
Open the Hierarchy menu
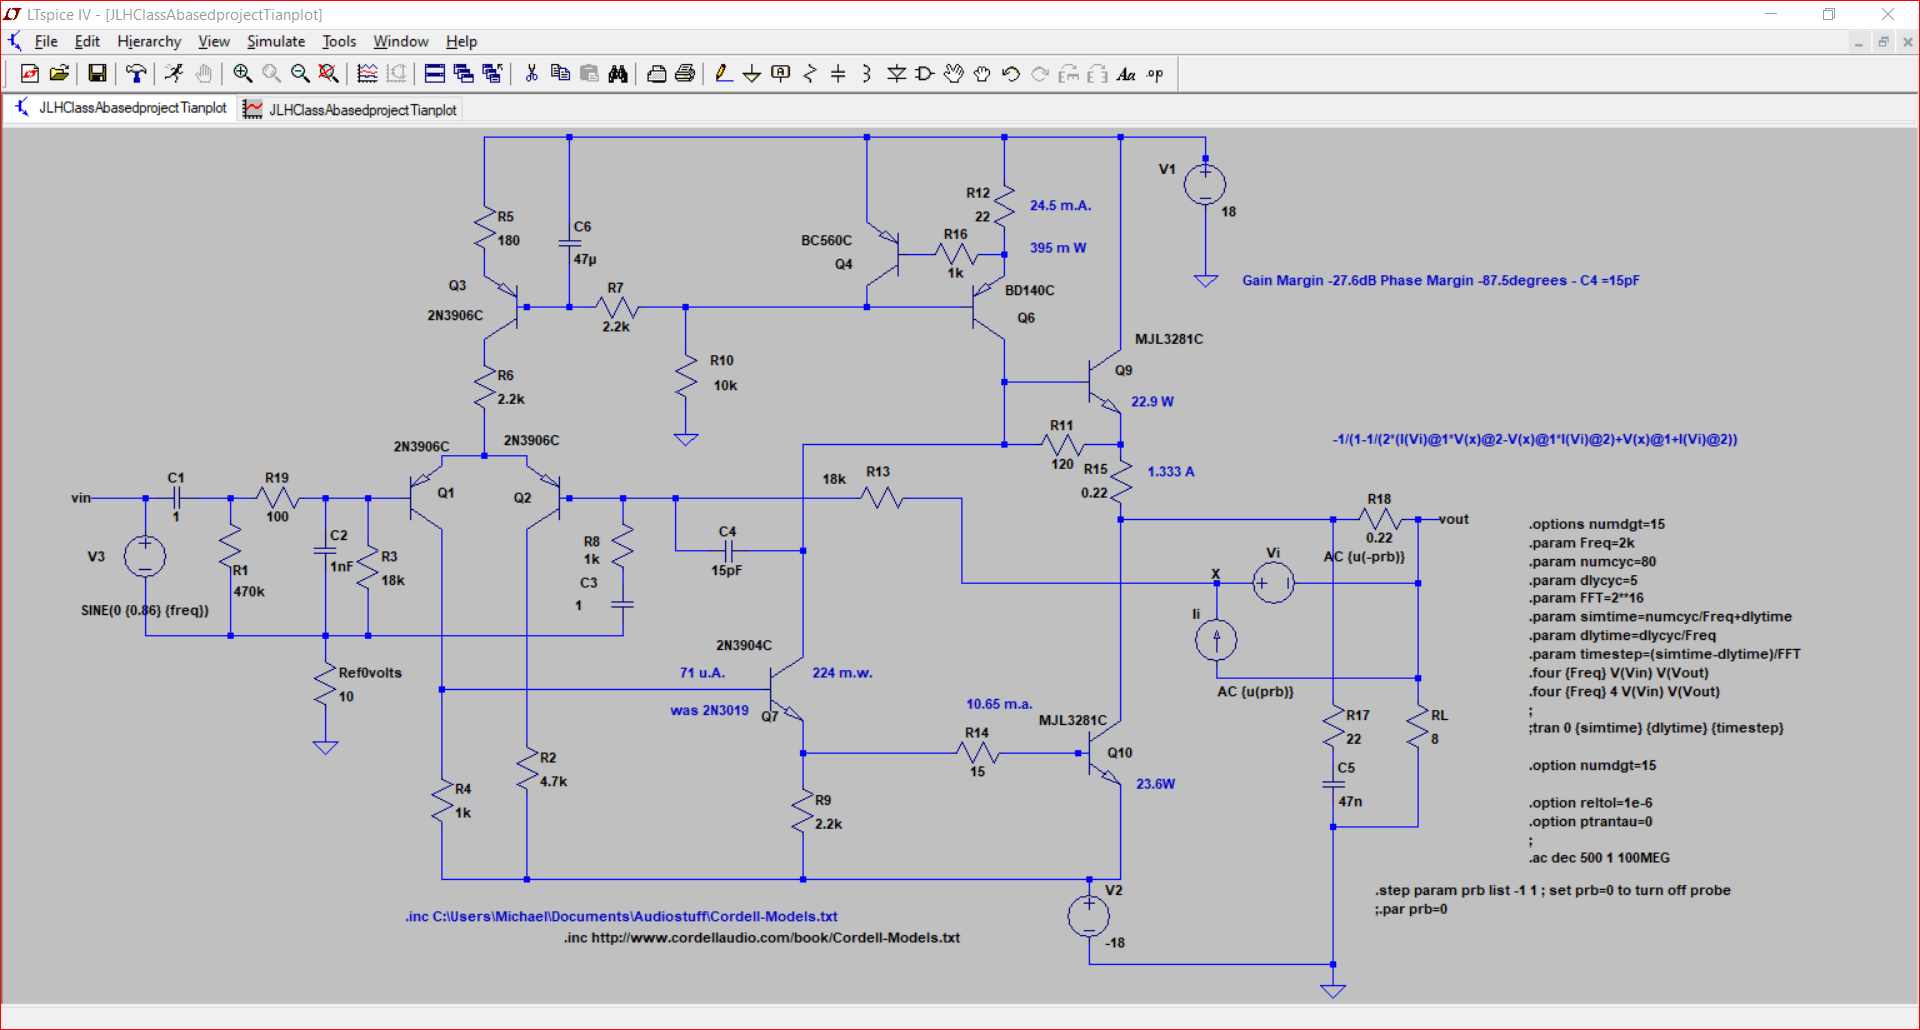(x=149, y=41)
